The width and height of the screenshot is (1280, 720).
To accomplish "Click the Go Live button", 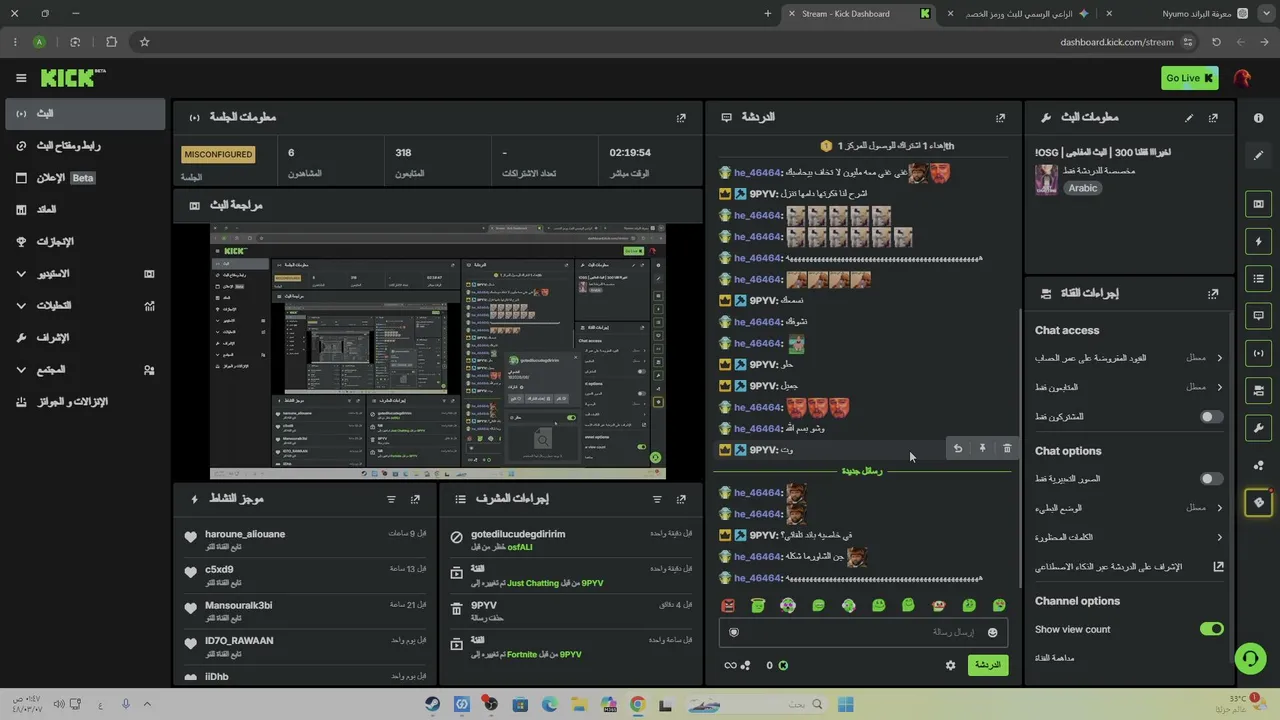I will click(x=1189, y=78).
